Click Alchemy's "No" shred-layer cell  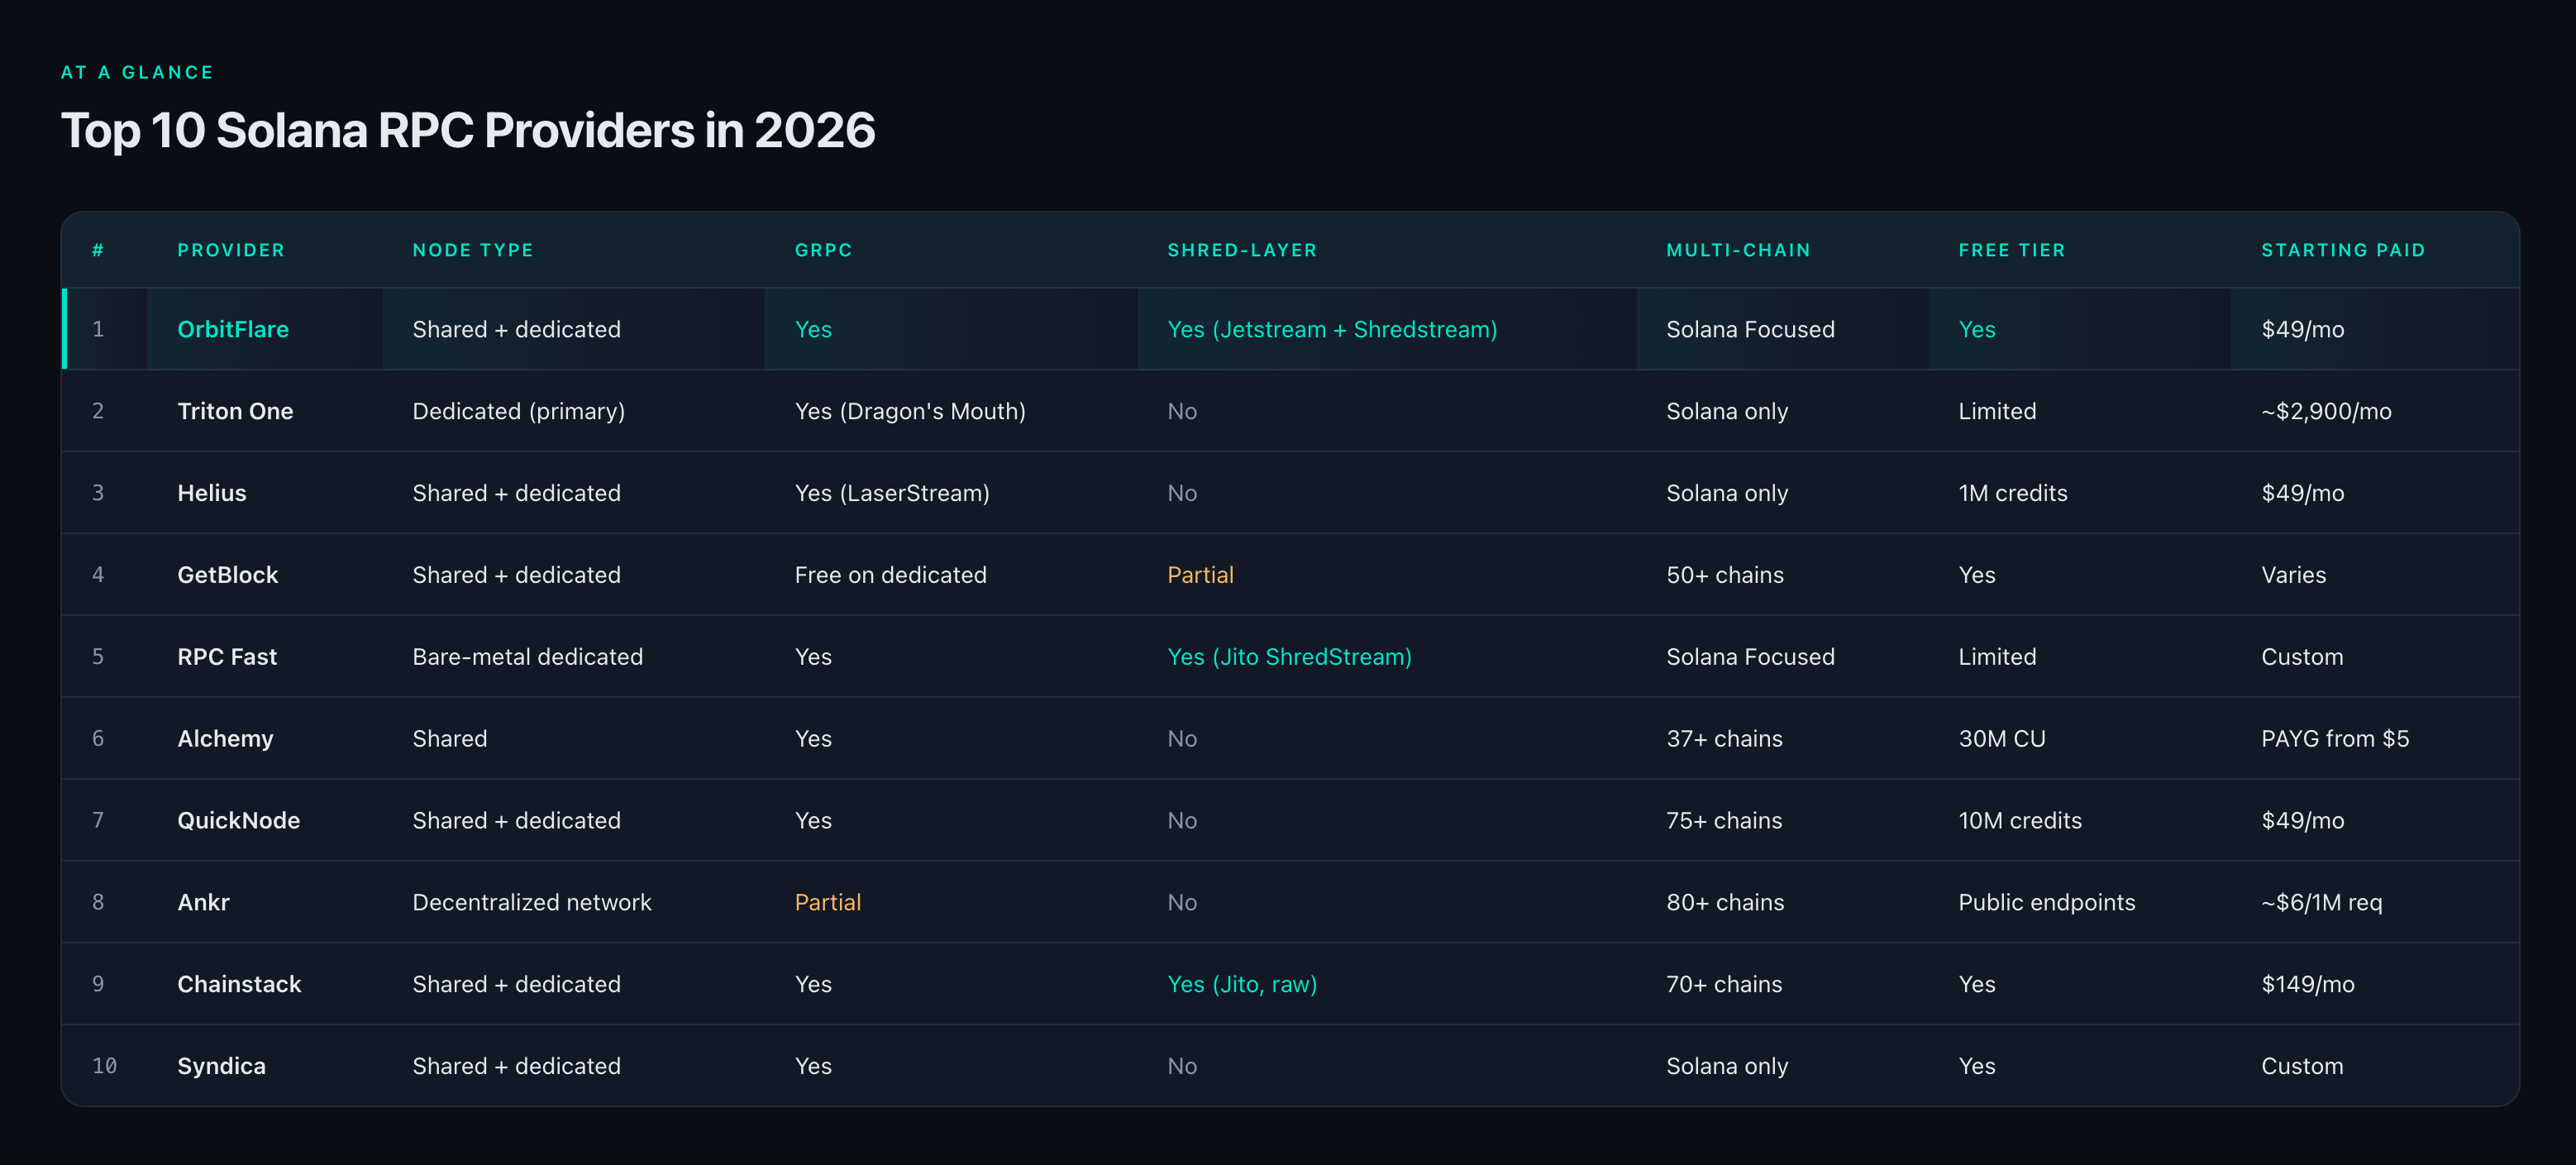[x=1182, y=739]
